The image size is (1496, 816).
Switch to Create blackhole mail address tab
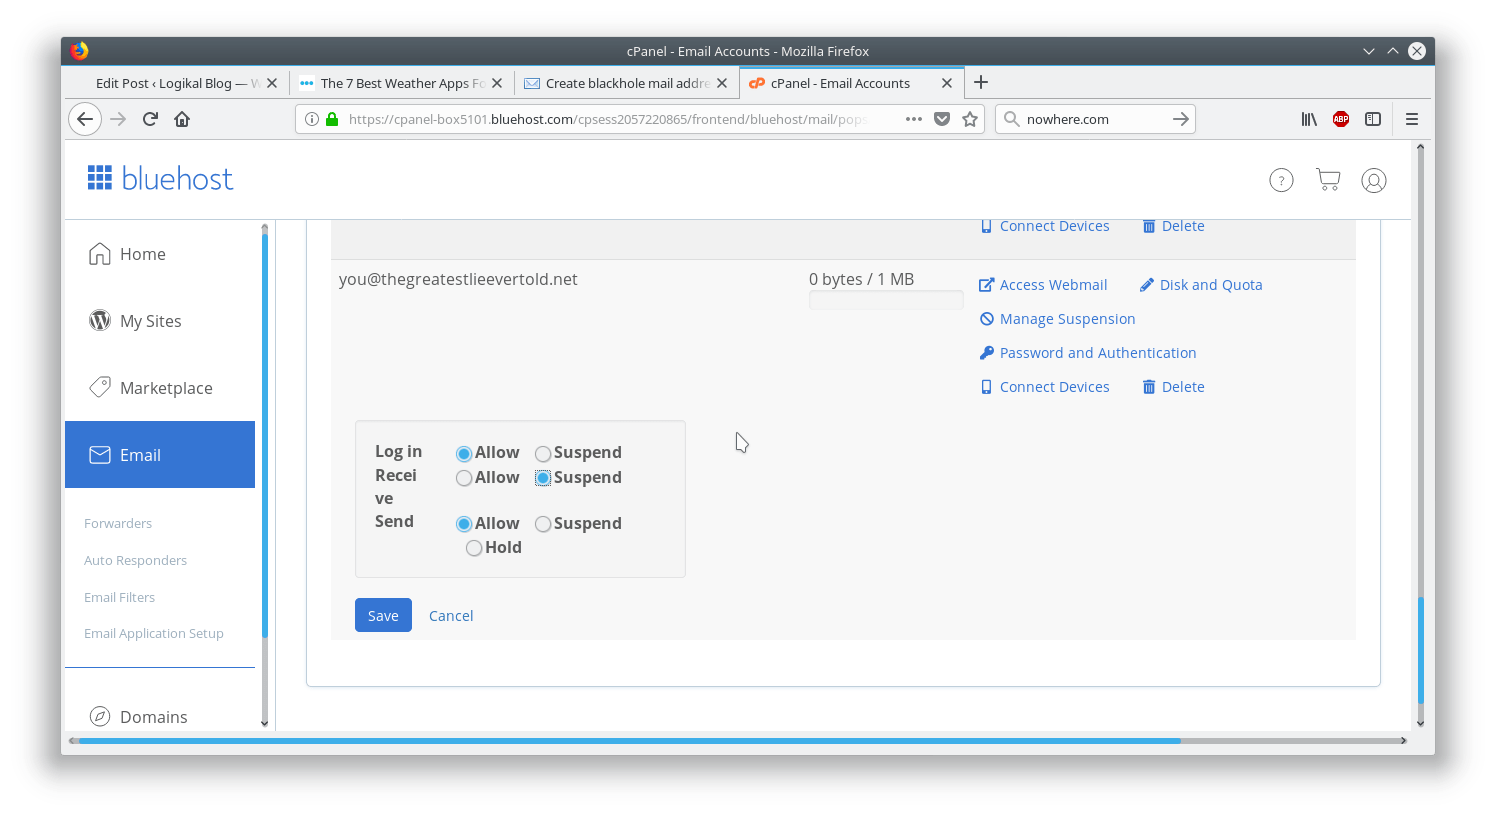[x=627, y=83]
